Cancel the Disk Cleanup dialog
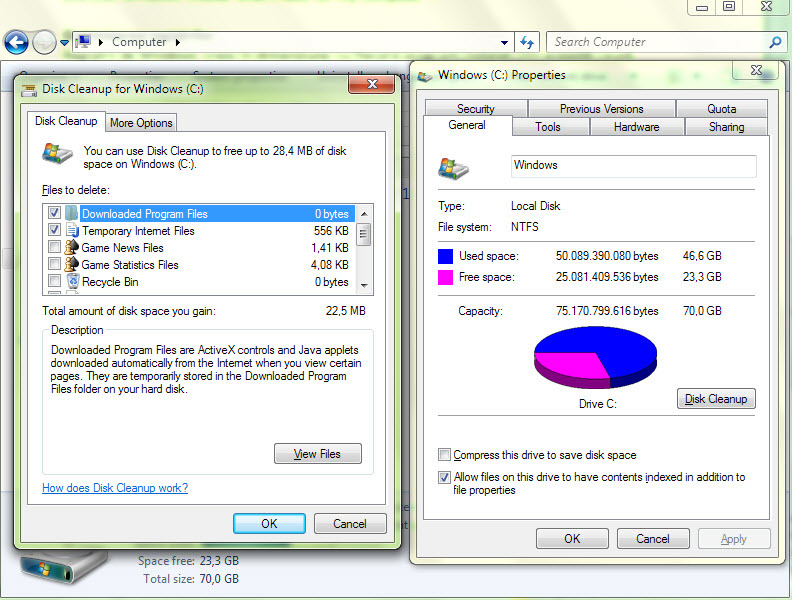Image resolution: width=792 pixels, height=600 pixels. point(350,524)
